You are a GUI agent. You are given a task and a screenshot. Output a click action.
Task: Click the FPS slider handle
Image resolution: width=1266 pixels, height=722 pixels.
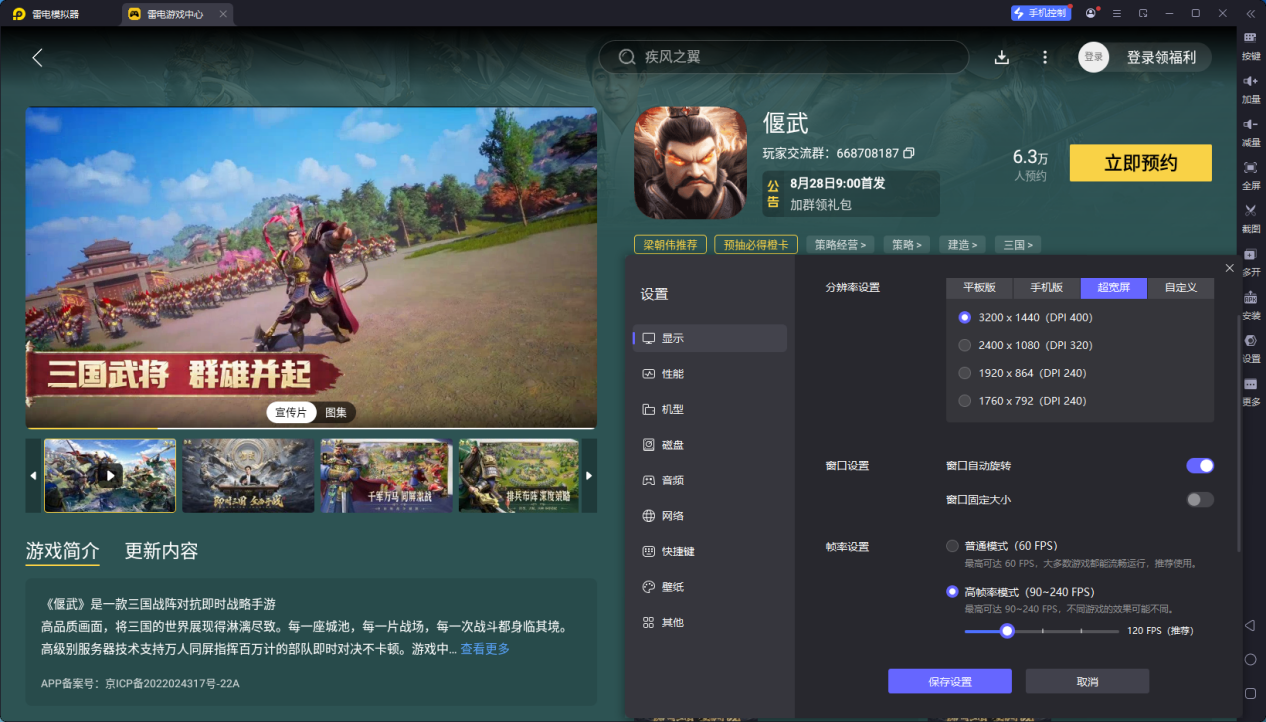tap(1007, 631)
